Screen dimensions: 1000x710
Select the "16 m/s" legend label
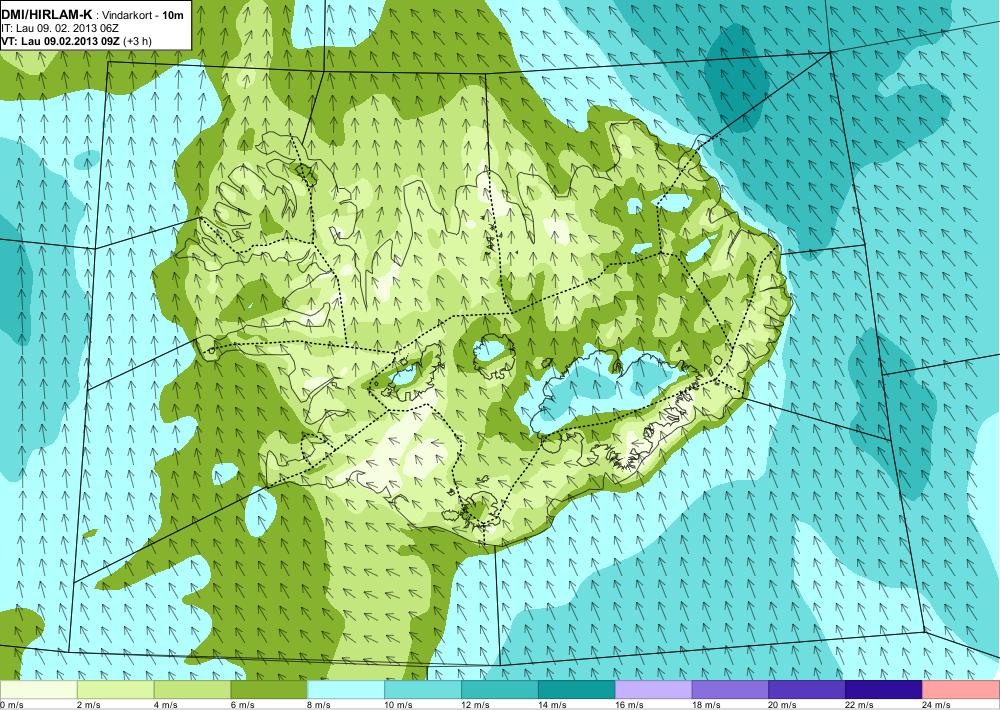coord(629,705)
